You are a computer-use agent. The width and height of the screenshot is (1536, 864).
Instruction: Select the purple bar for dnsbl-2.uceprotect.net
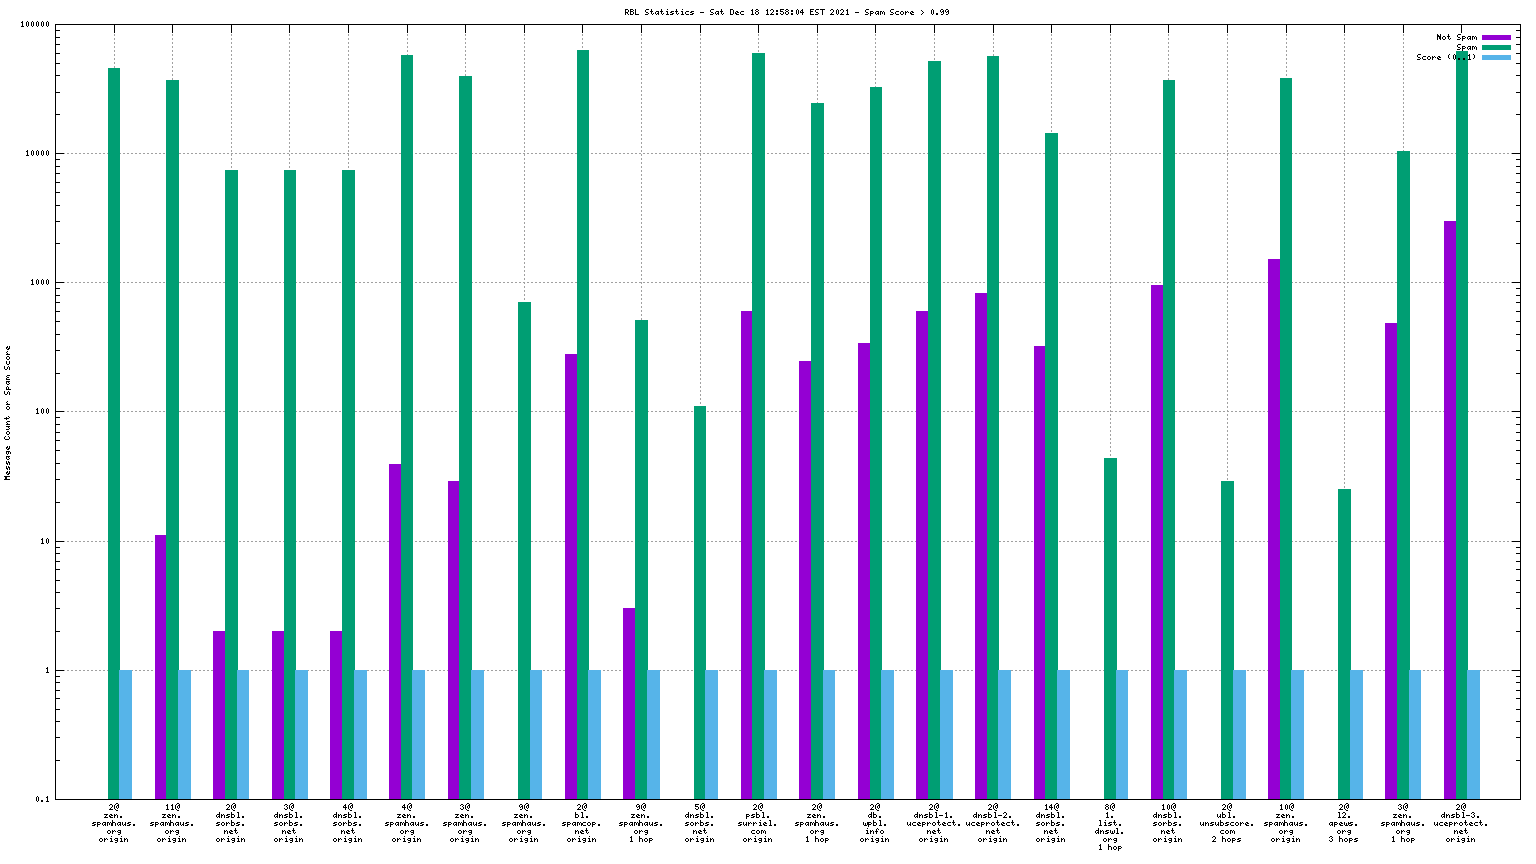coord(981,546)
